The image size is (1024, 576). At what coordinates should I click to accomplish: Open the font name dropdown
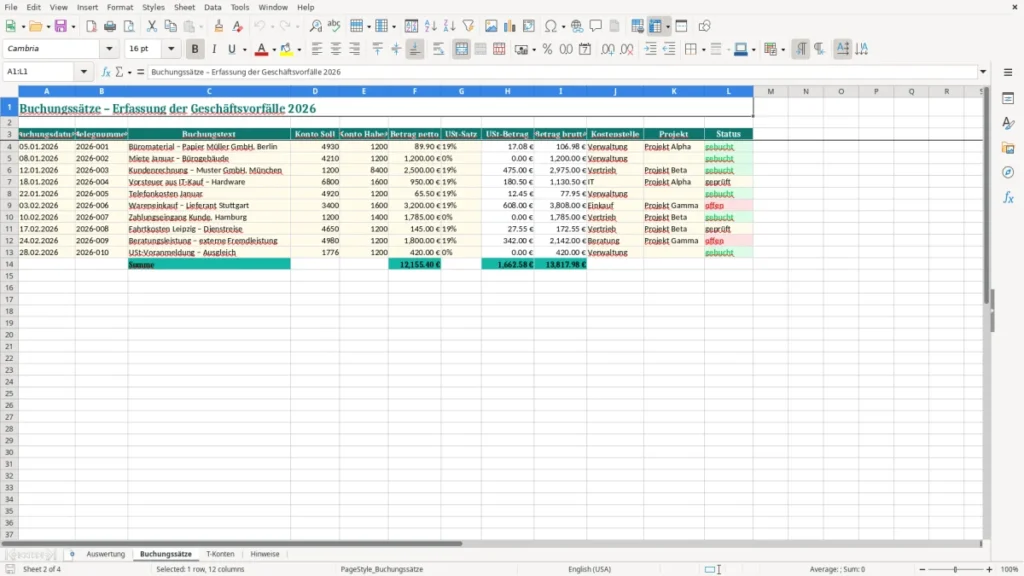[x=109, y=49]
